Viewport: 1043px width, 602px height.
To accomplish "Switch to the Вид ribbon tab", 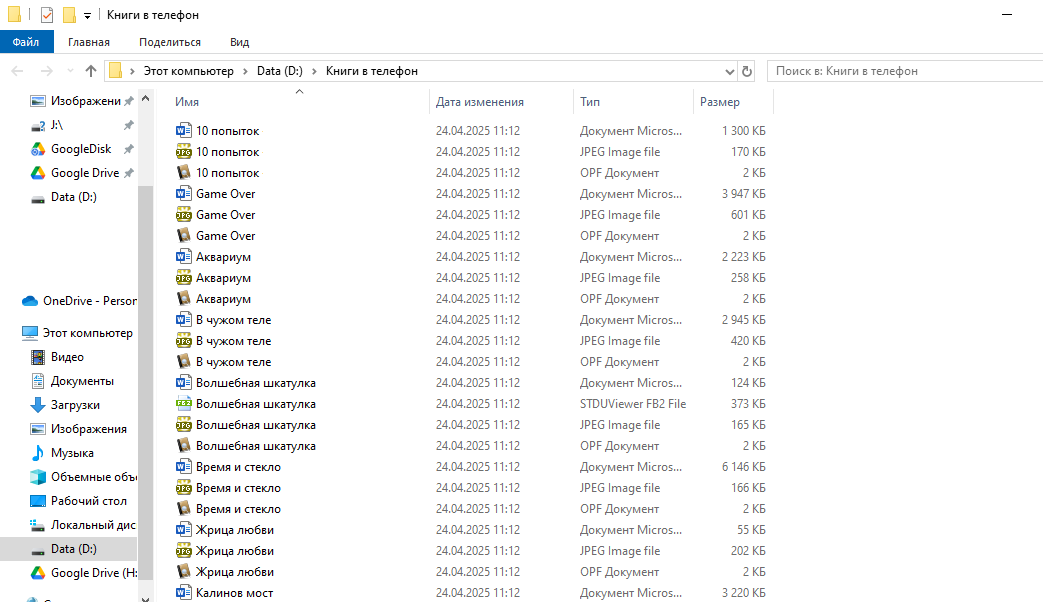I will tap(239, 42).
